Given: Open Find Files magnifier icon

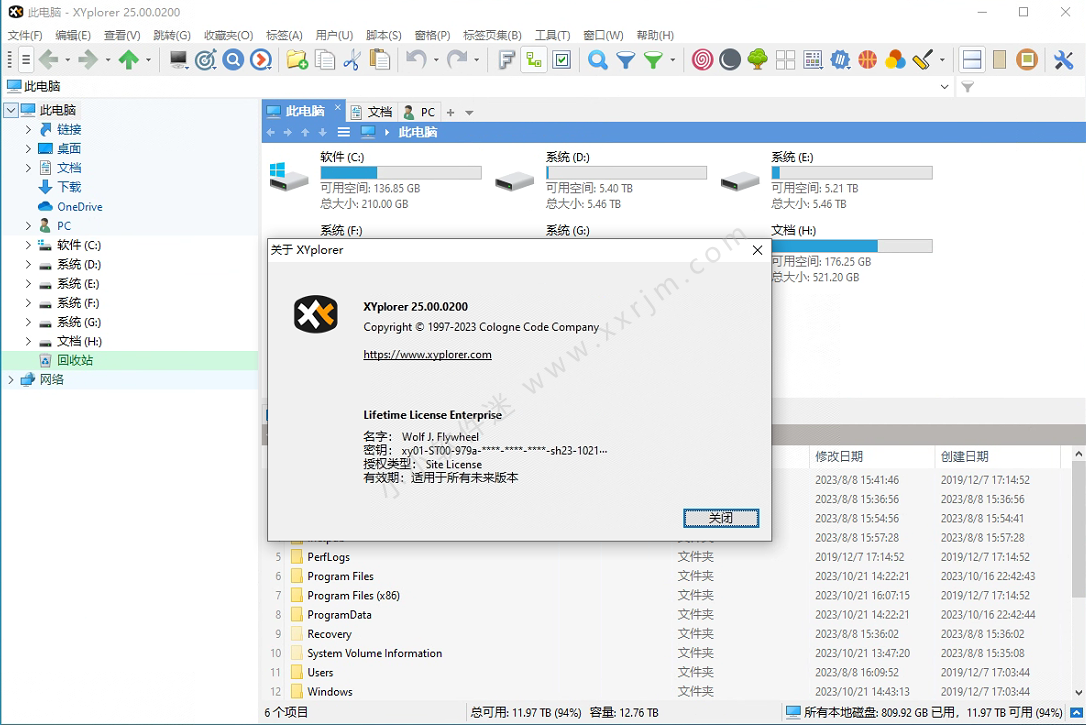Looking at the screenshot, I should (598, 60).
